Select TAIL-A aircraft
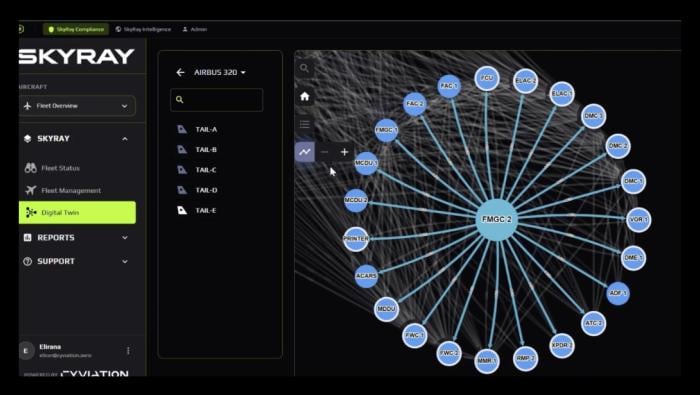 (x=197, y=129)
